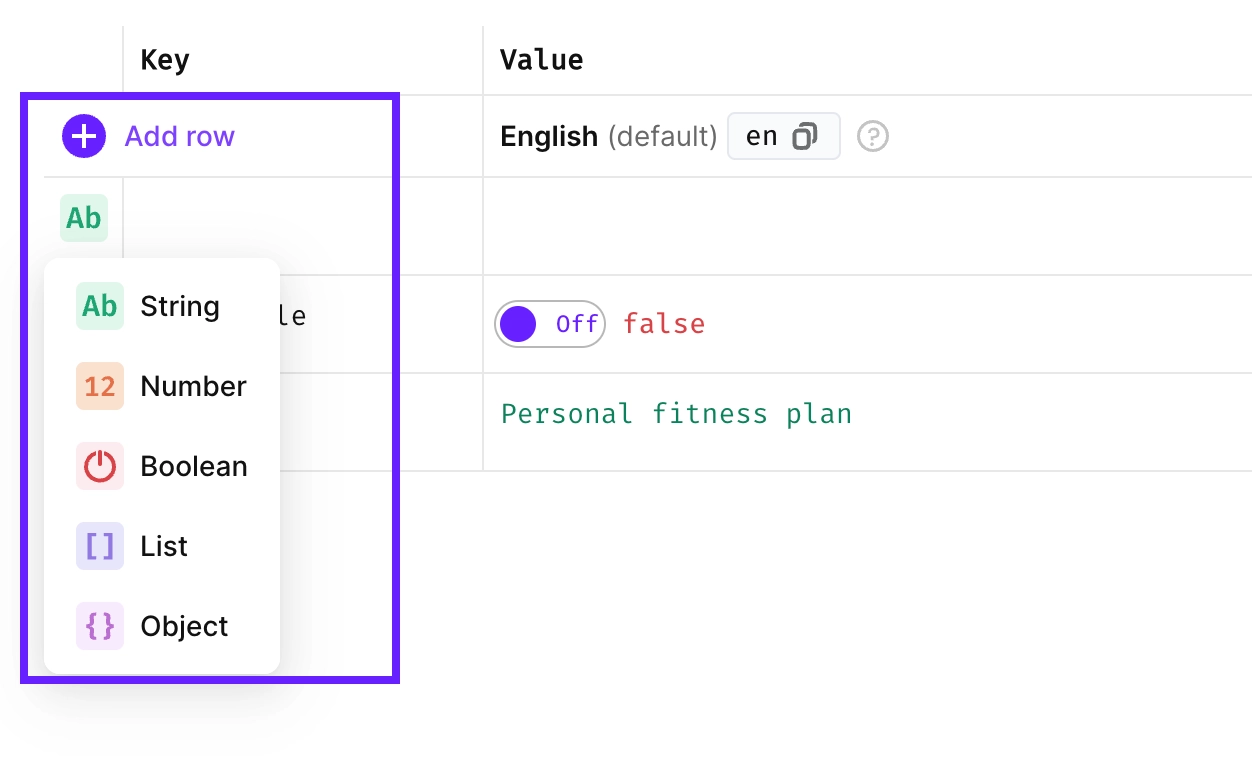Click the plus icon beside Add row
Screen dimensions: 1252x766
point(83,135)
